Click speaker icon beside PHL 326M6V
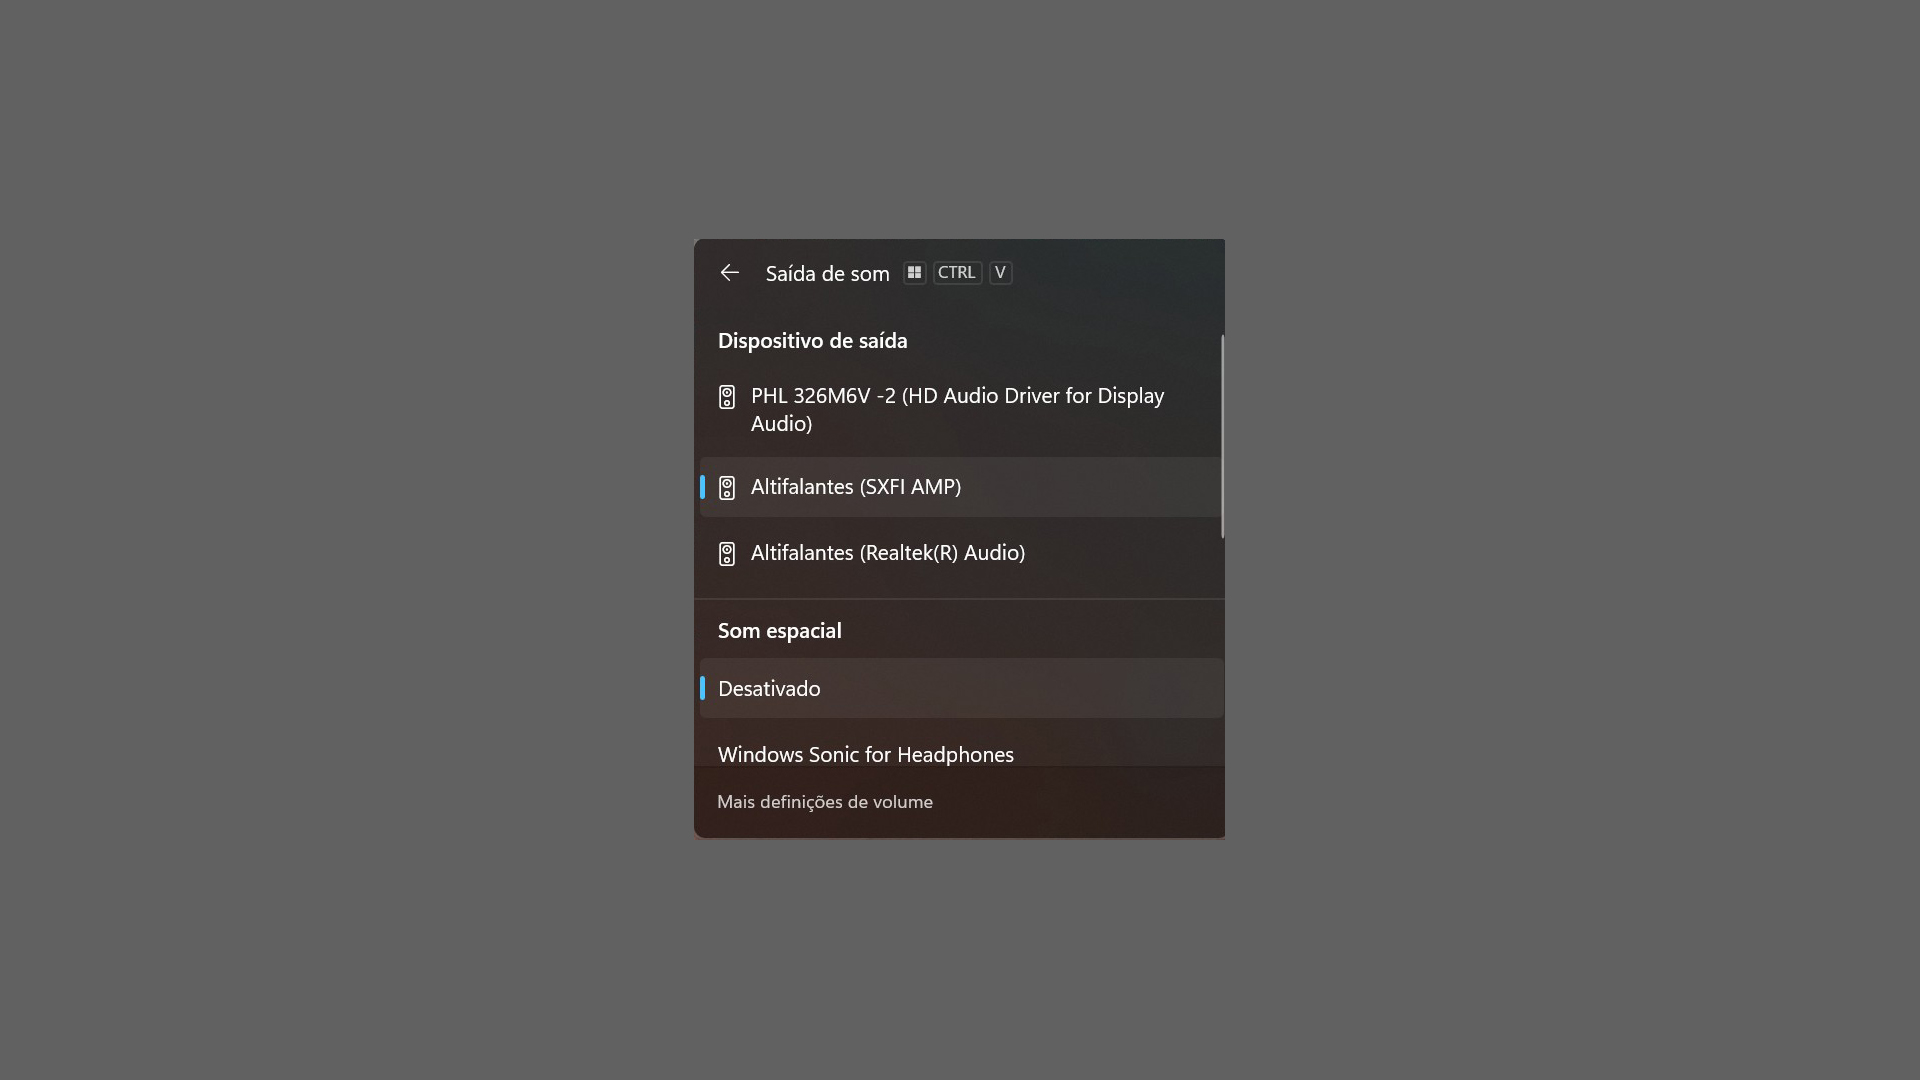 [727, 397]
